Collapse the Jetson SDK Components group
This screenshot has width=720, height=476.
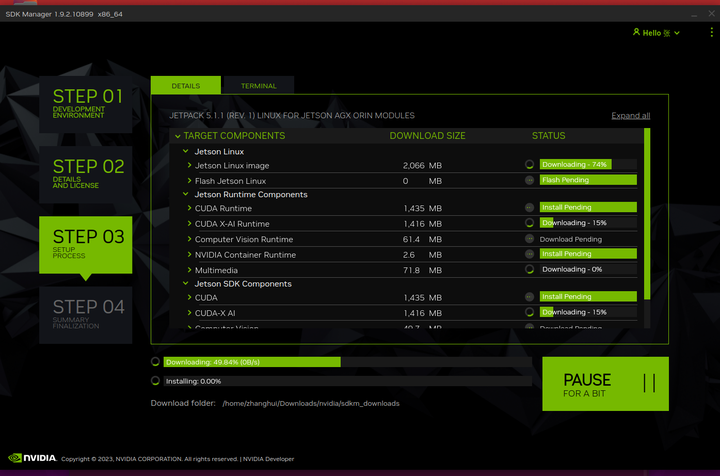[x=186, y=283]
